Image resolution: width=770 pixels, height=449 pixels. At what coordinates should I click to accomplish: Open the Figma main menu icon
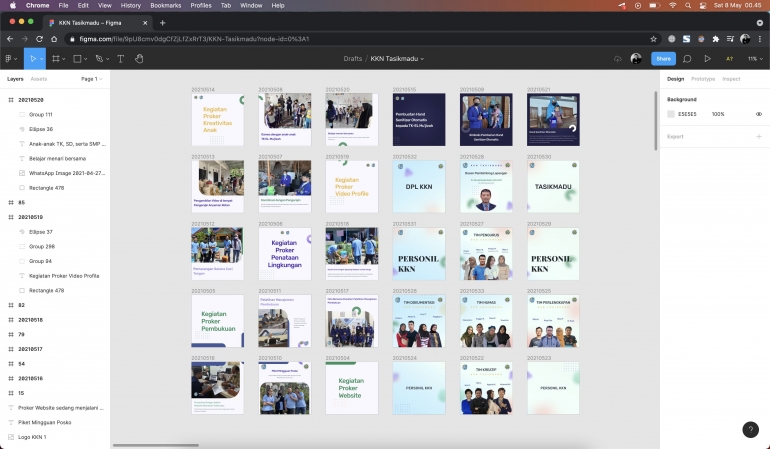[9, 58]
